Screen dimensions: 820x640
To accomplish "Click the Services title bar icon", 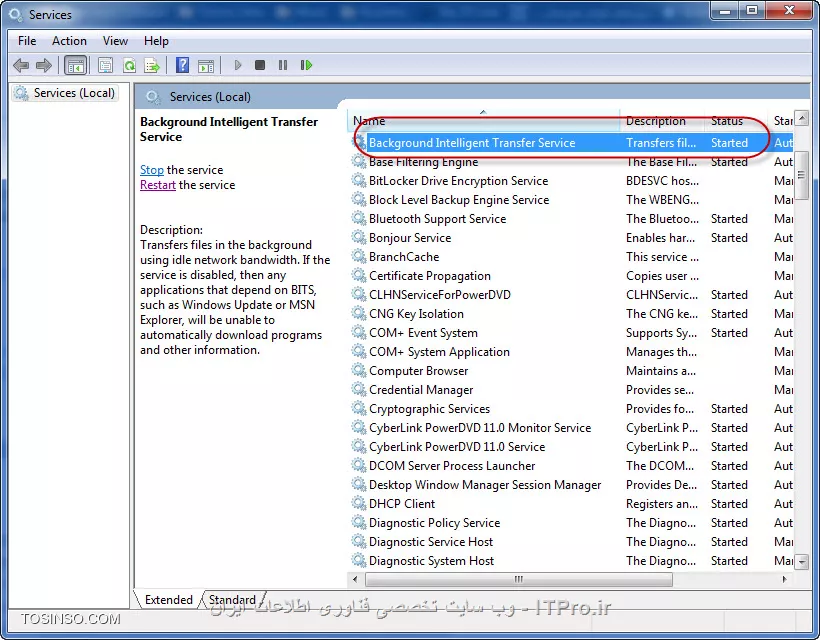I will pos(16,15).
